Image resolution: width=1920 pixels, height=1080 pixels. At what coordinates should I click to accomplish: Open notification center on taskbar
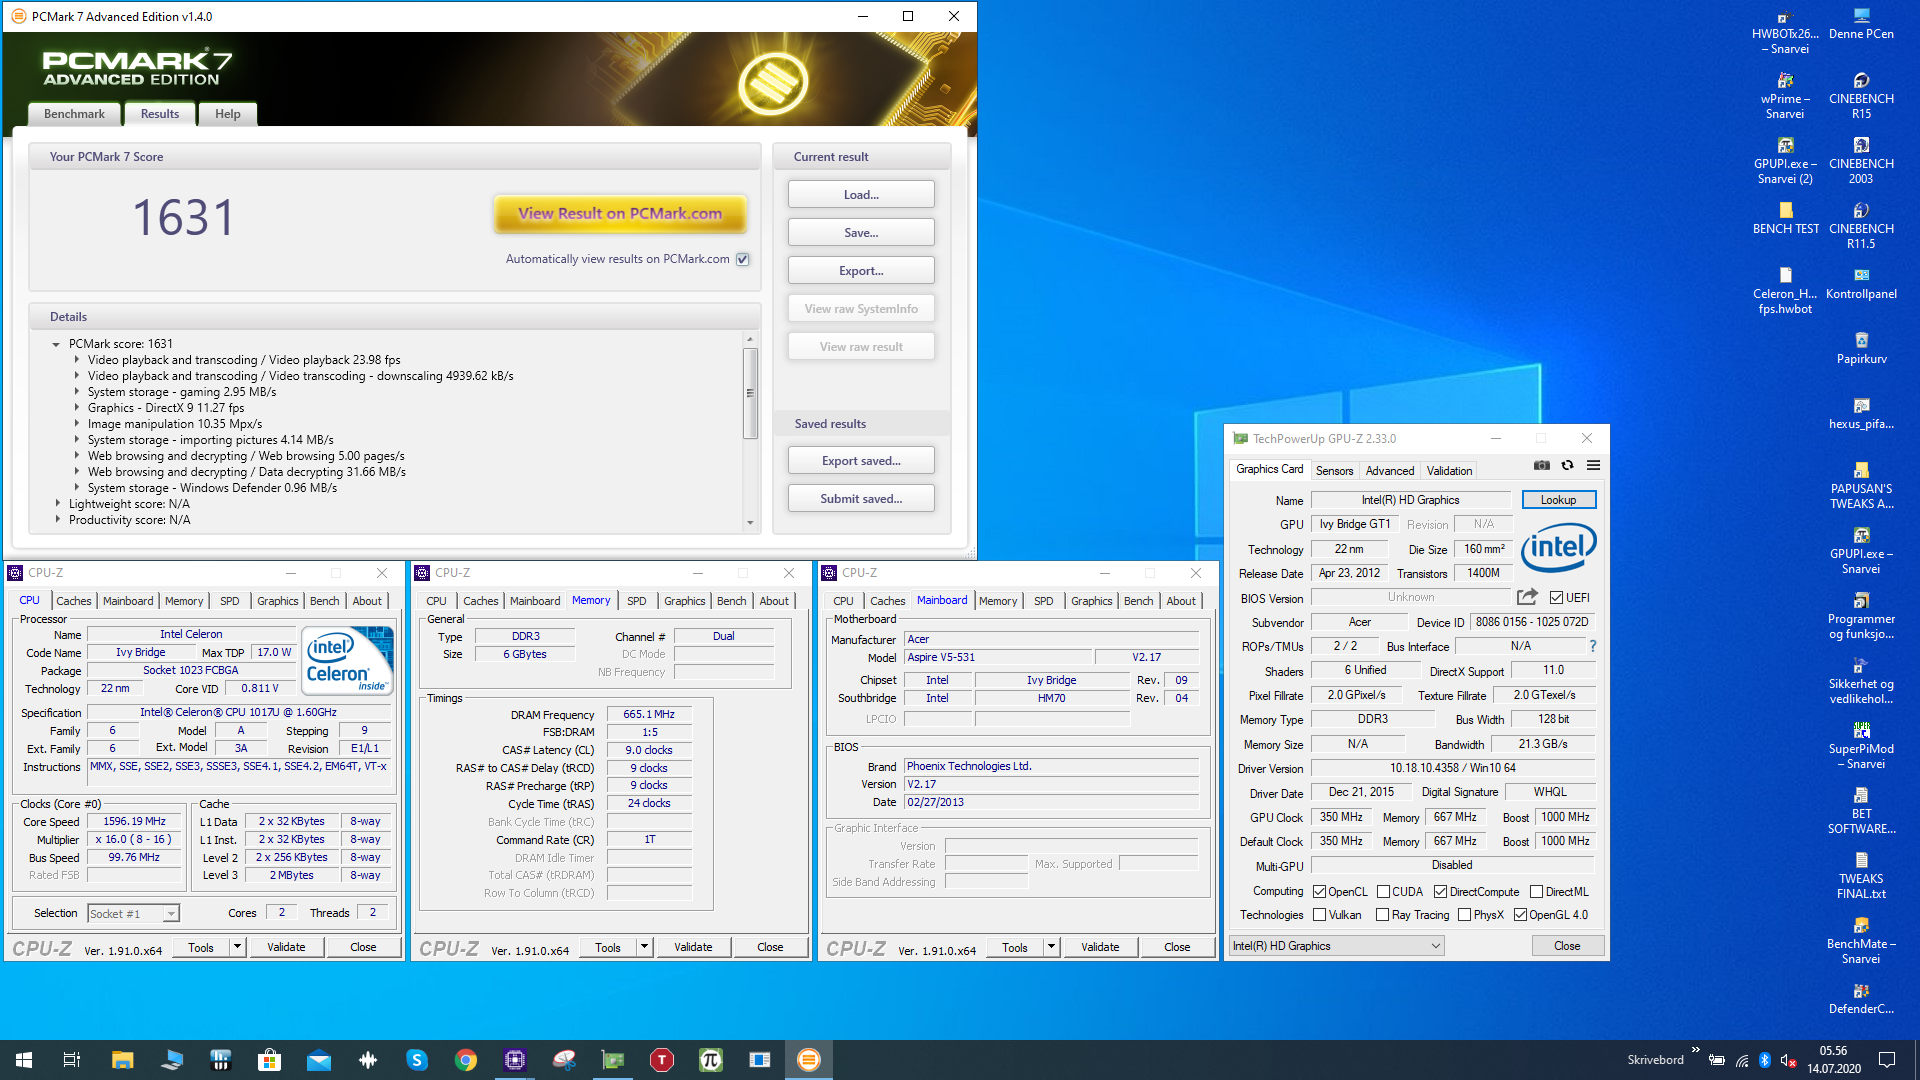(1887, 1060)
